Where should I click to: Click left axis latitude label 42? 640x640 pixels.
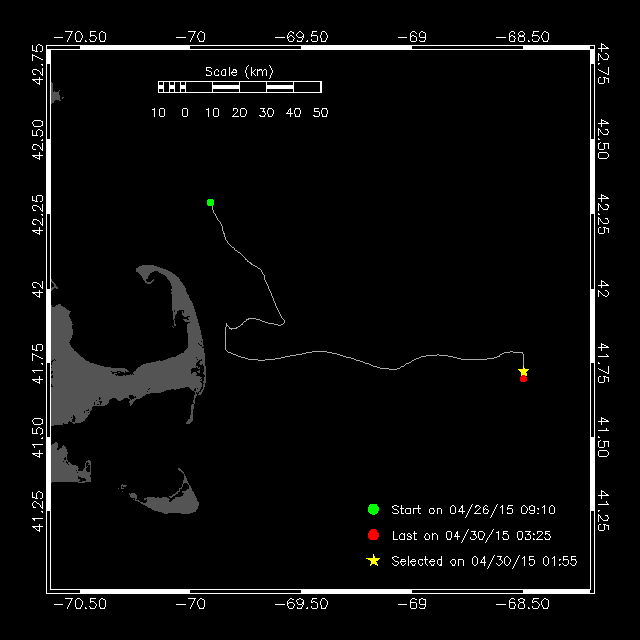pos(38,289)
